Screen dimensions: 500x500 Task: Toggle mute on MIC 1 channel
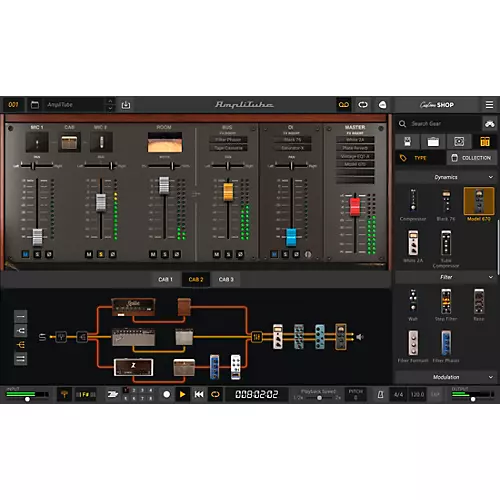tap(25, 254)
